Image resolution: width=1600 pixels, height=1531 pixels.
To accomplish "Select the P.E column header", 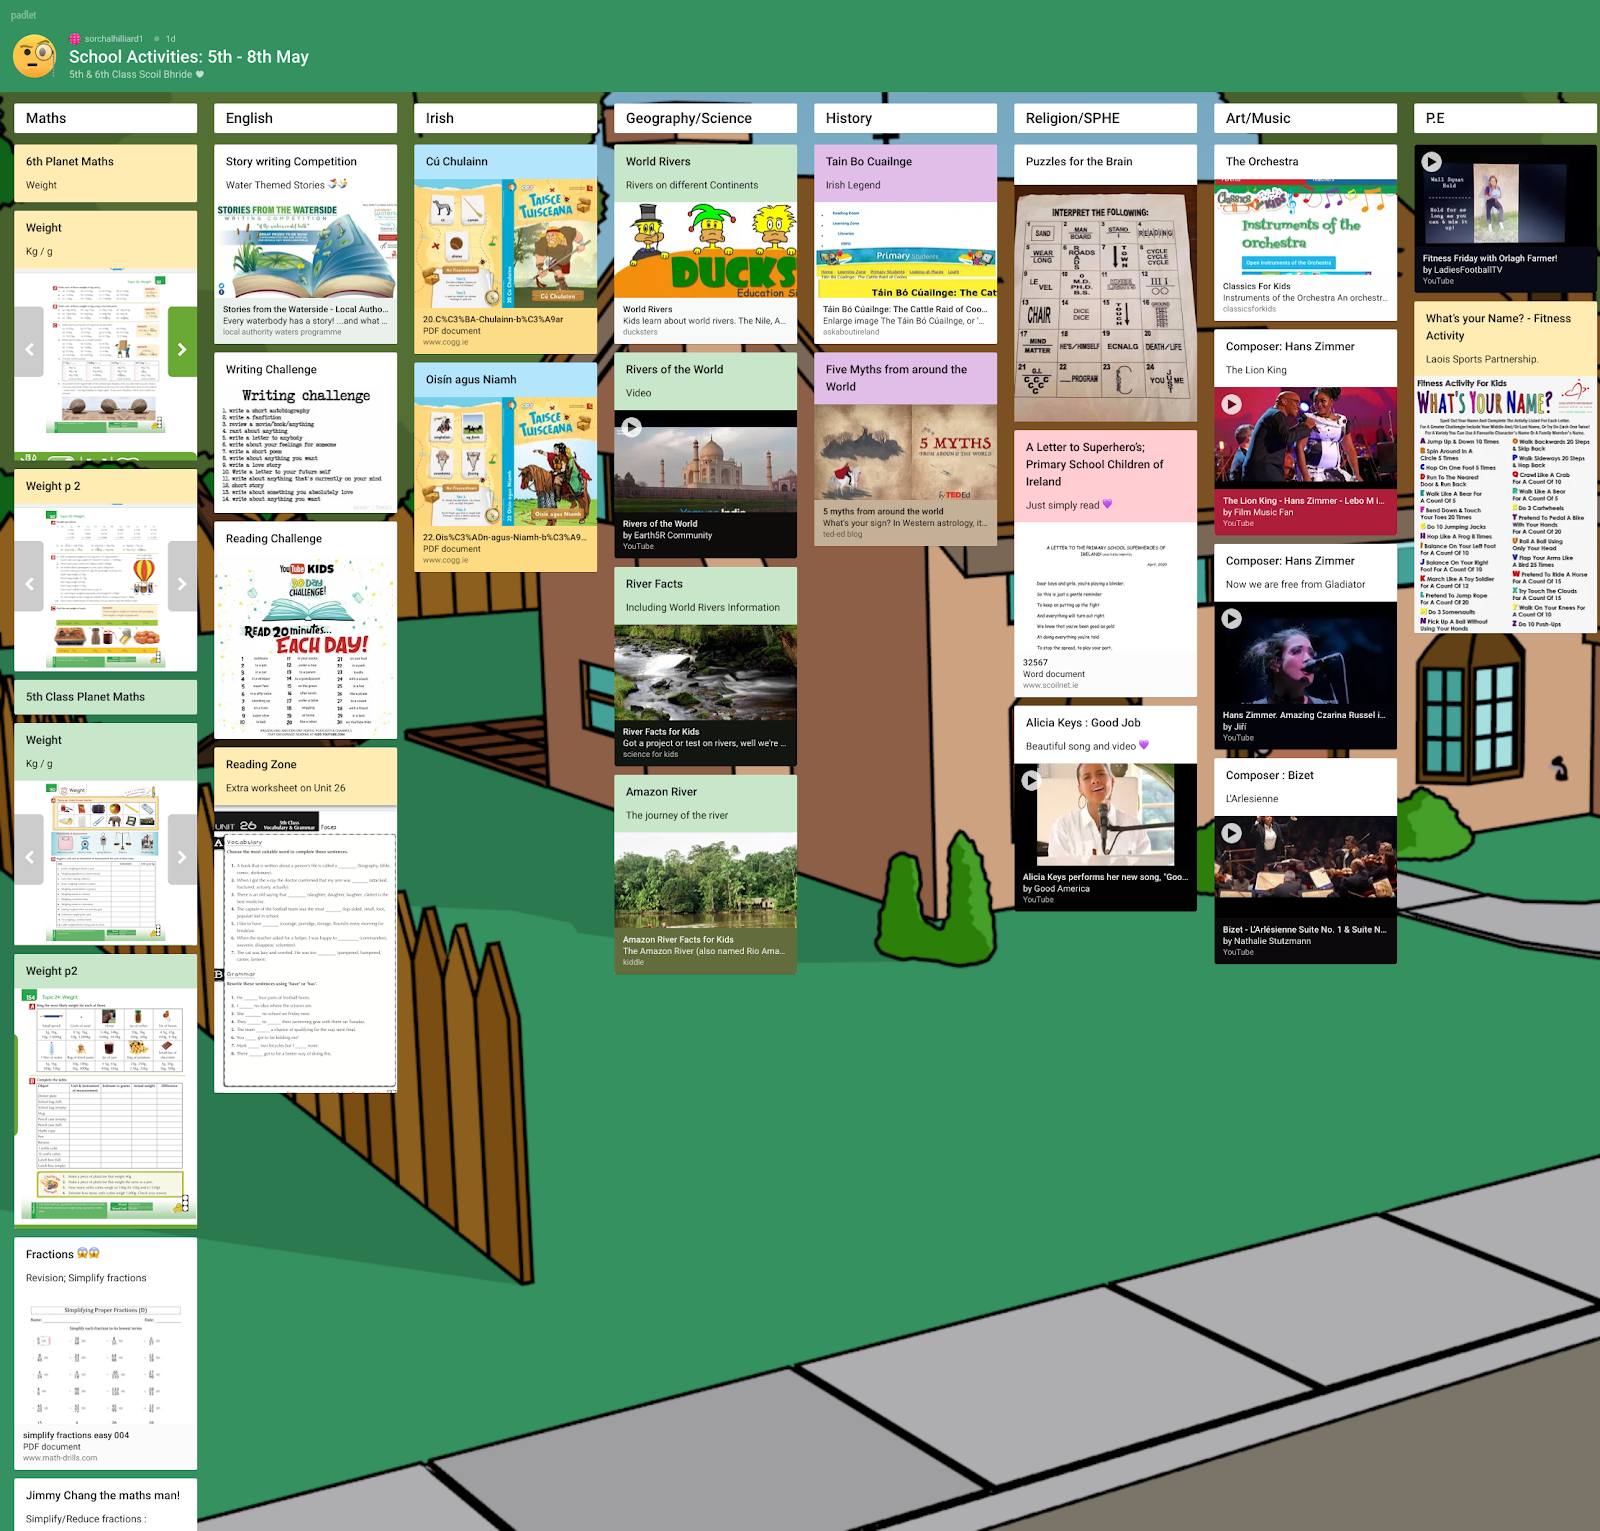I will pos(1505,118).
